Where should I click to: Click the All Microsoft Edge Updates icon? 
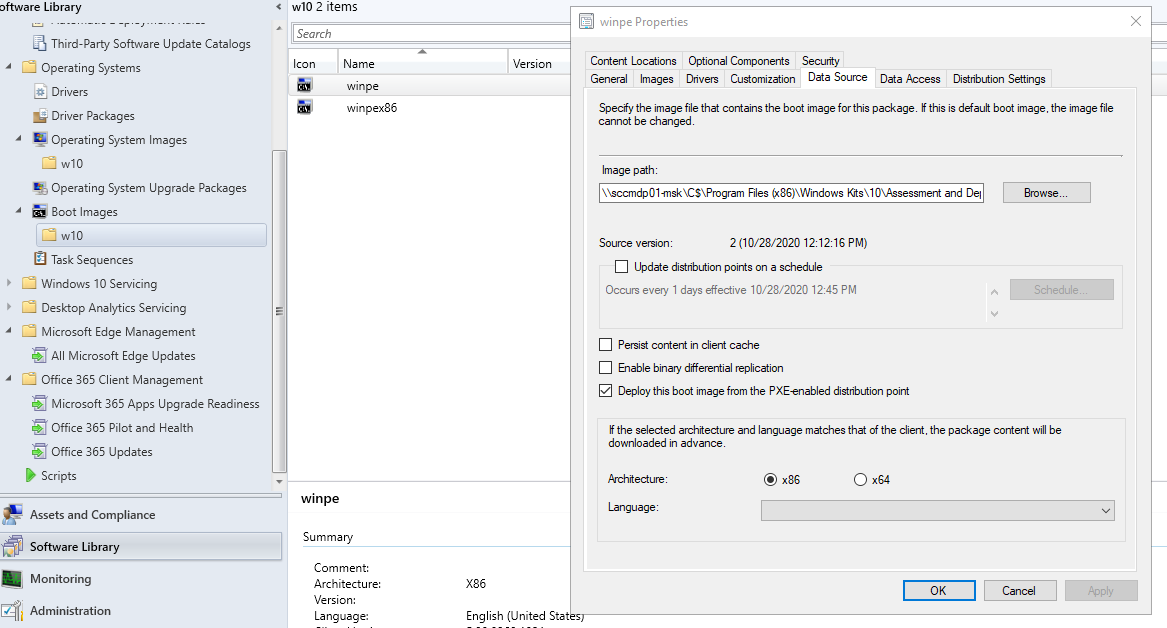(39, 356)
